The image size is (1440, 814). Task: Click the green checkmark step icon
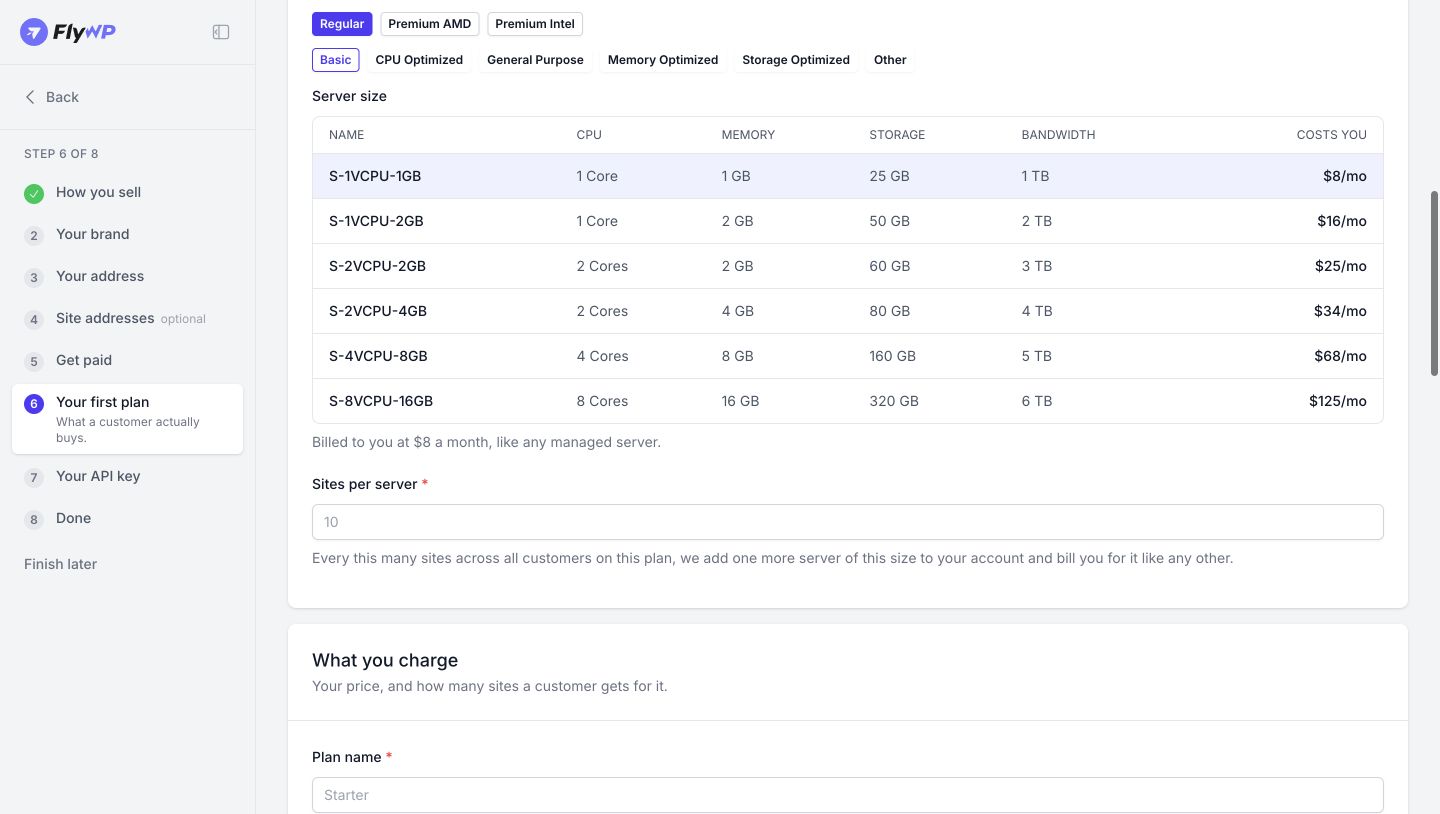pos(34,194)
